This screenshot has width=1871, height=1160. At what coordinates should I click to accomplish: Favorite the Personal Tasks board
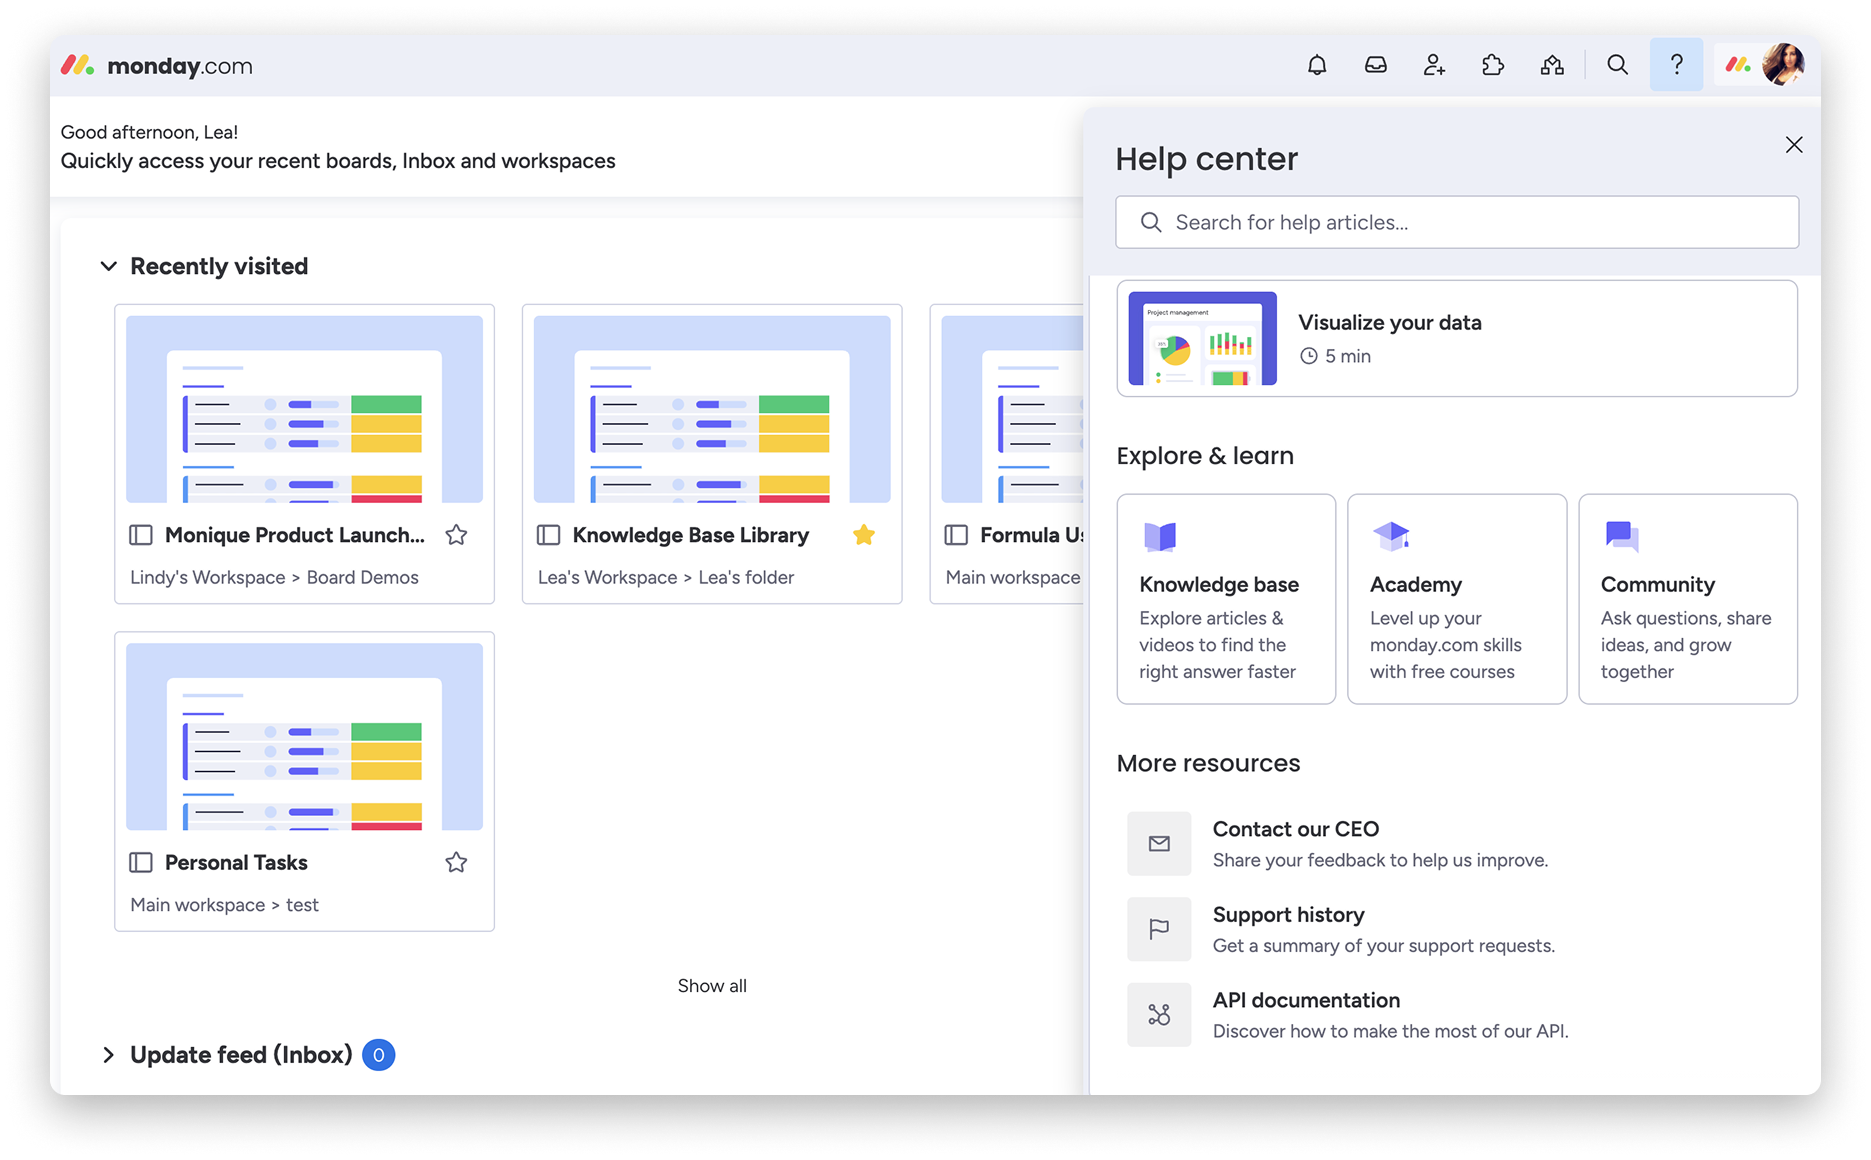point(456,862)
